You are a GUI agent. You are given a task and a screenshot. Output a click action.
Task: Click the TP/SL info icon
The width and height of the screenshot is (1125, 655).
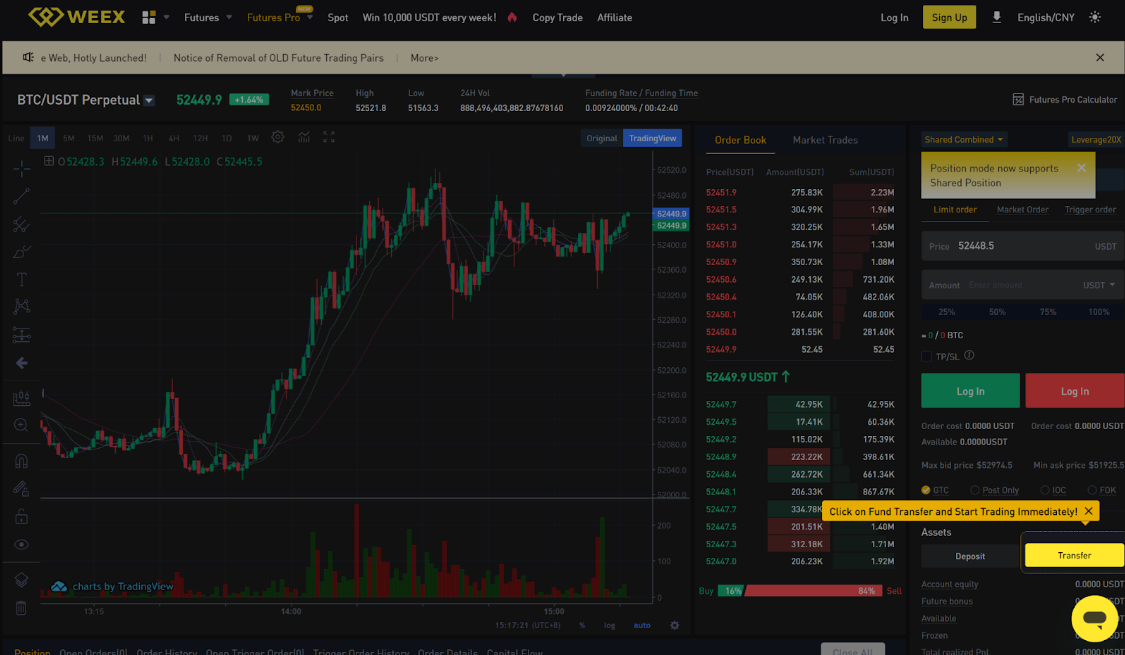(x=969, y=356)
